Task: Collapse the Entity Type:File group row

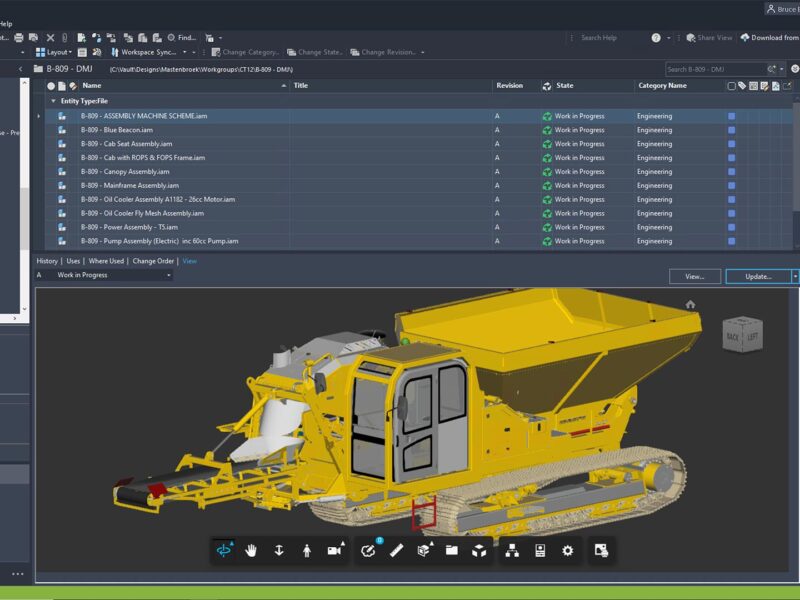Action: point(52,101)
